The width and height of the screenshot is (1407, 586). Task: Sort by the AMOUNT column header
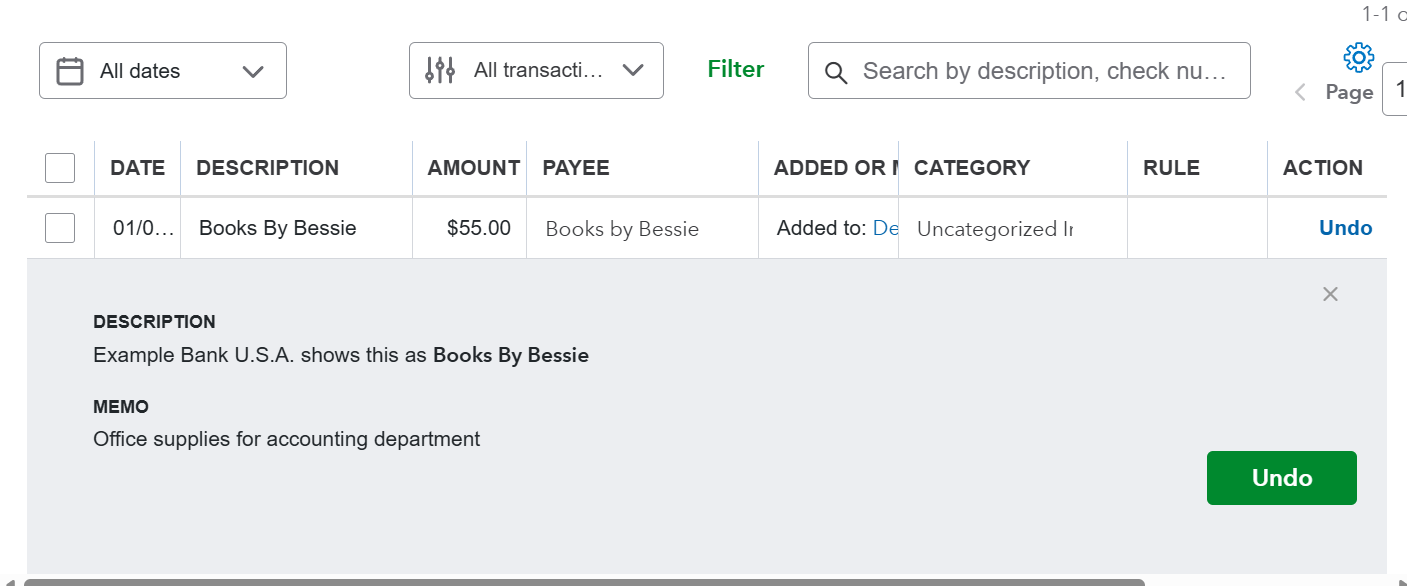473,168
